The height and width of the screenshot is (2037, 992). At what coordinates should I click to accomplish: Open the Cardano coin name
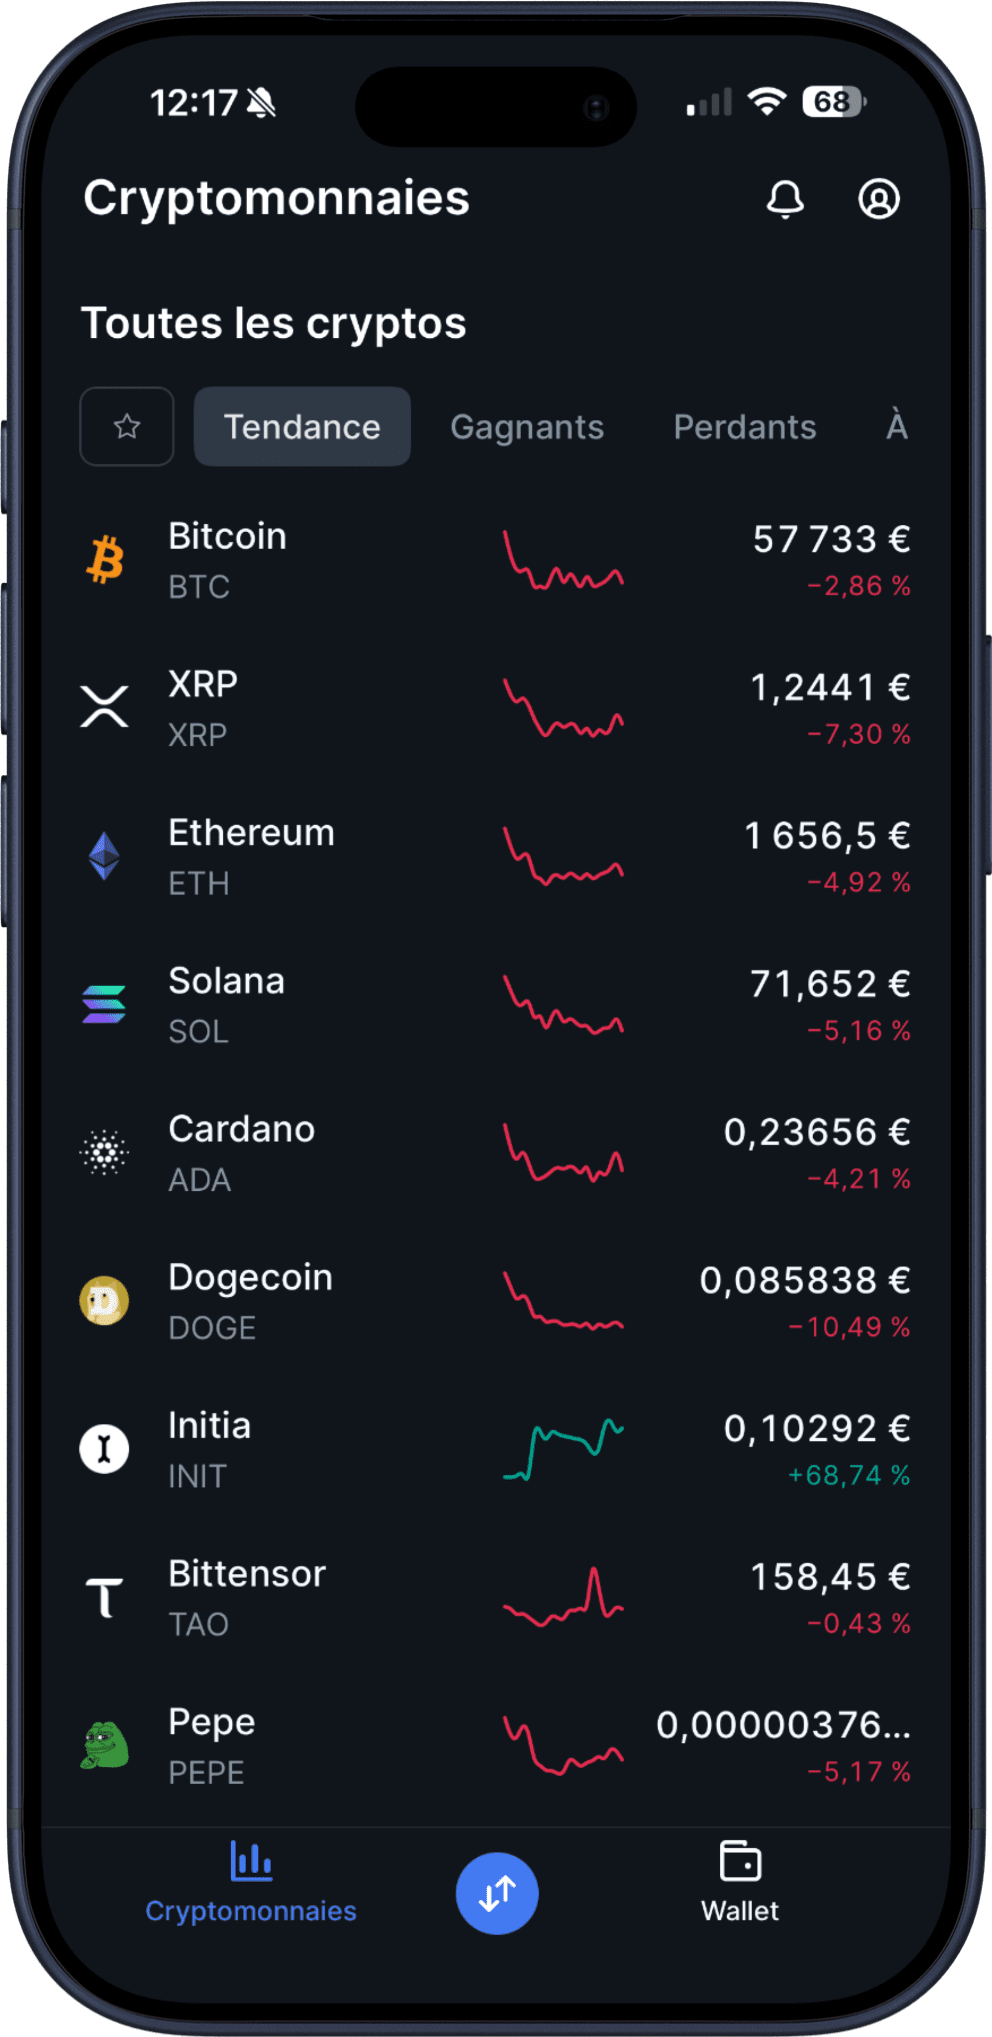(242, 1129)
